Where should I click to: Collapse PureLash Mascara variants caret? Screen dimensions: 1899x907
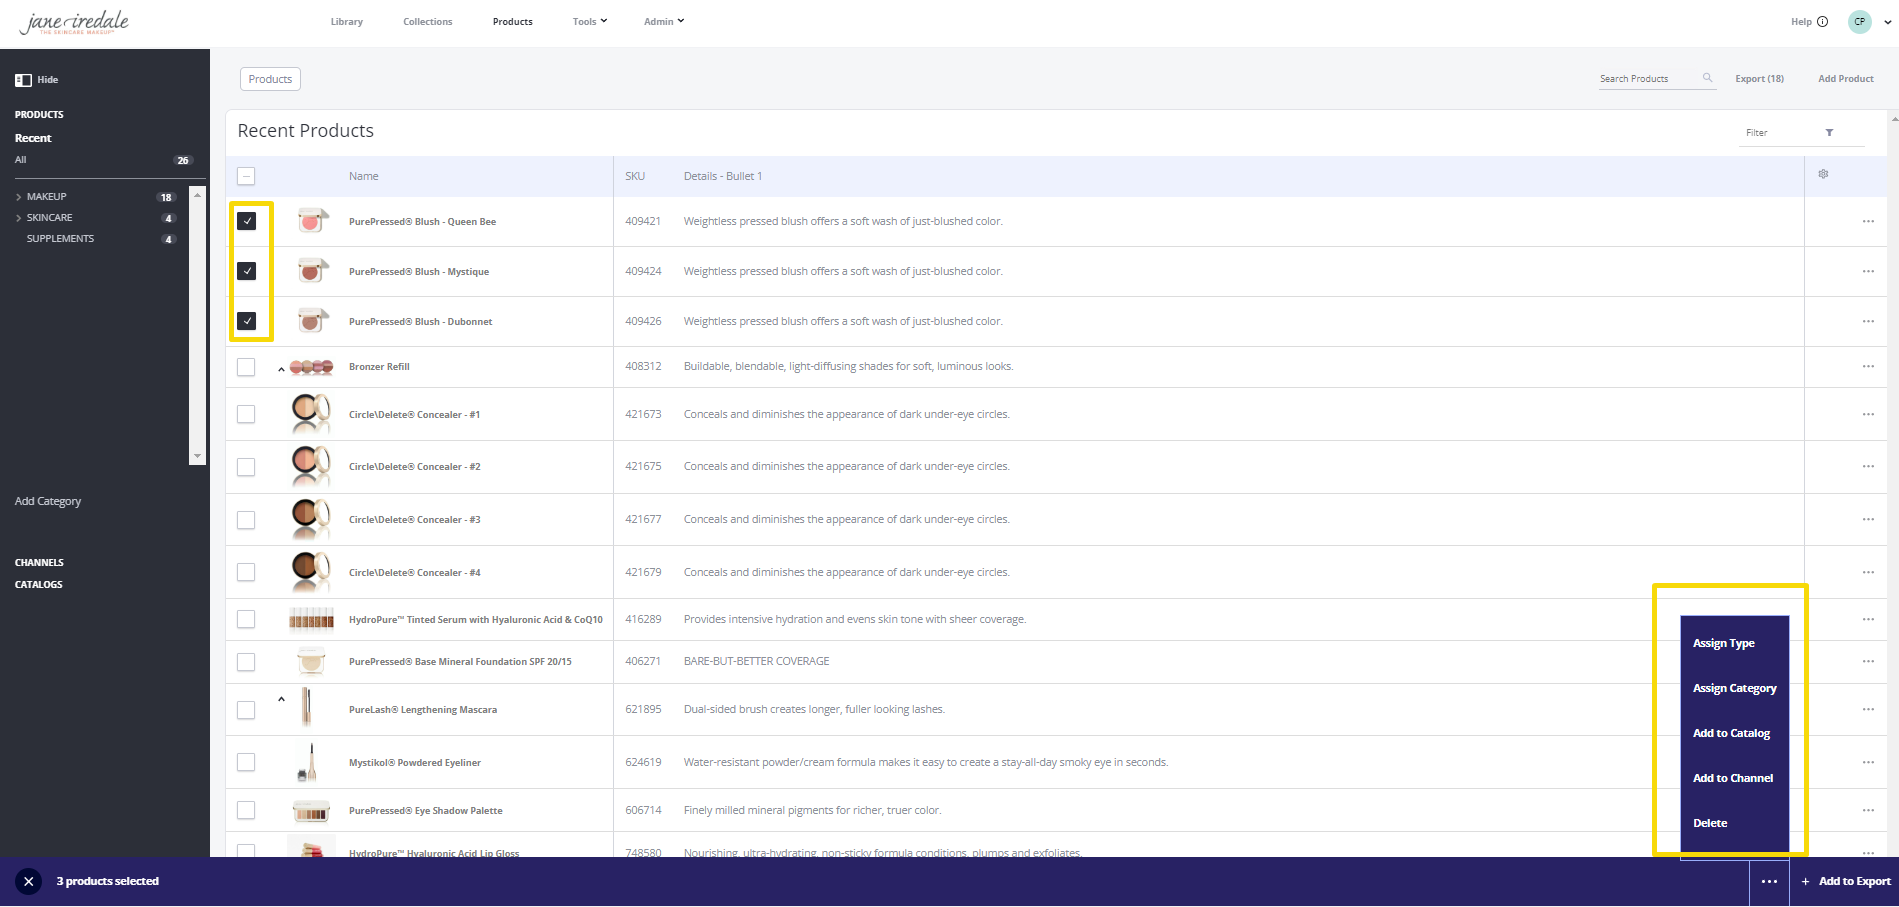[281, 699]
